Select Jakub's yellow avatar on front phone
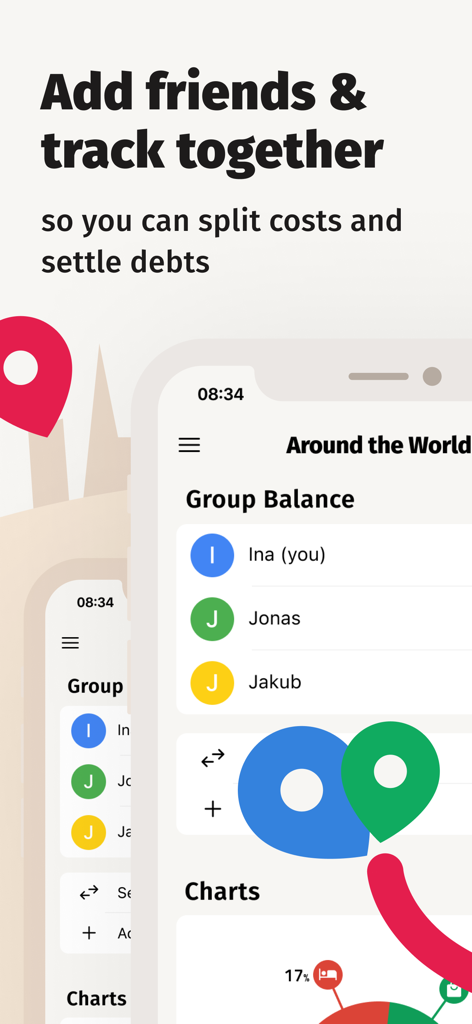The image size is (472, 1024). click(x=212, y=682)
